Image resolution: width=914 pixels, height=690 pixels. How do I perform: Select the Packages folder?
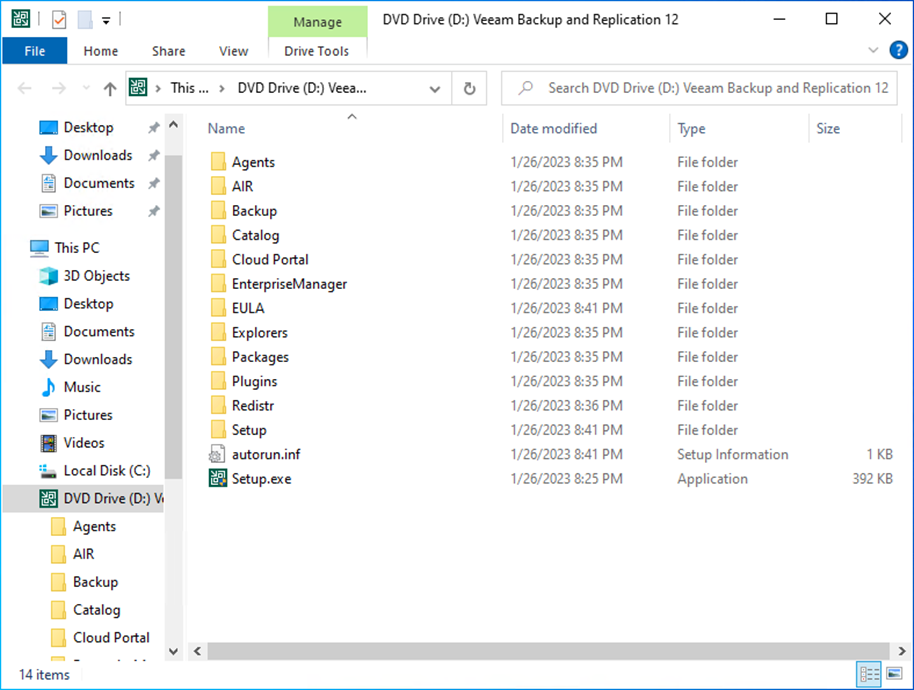260,357
